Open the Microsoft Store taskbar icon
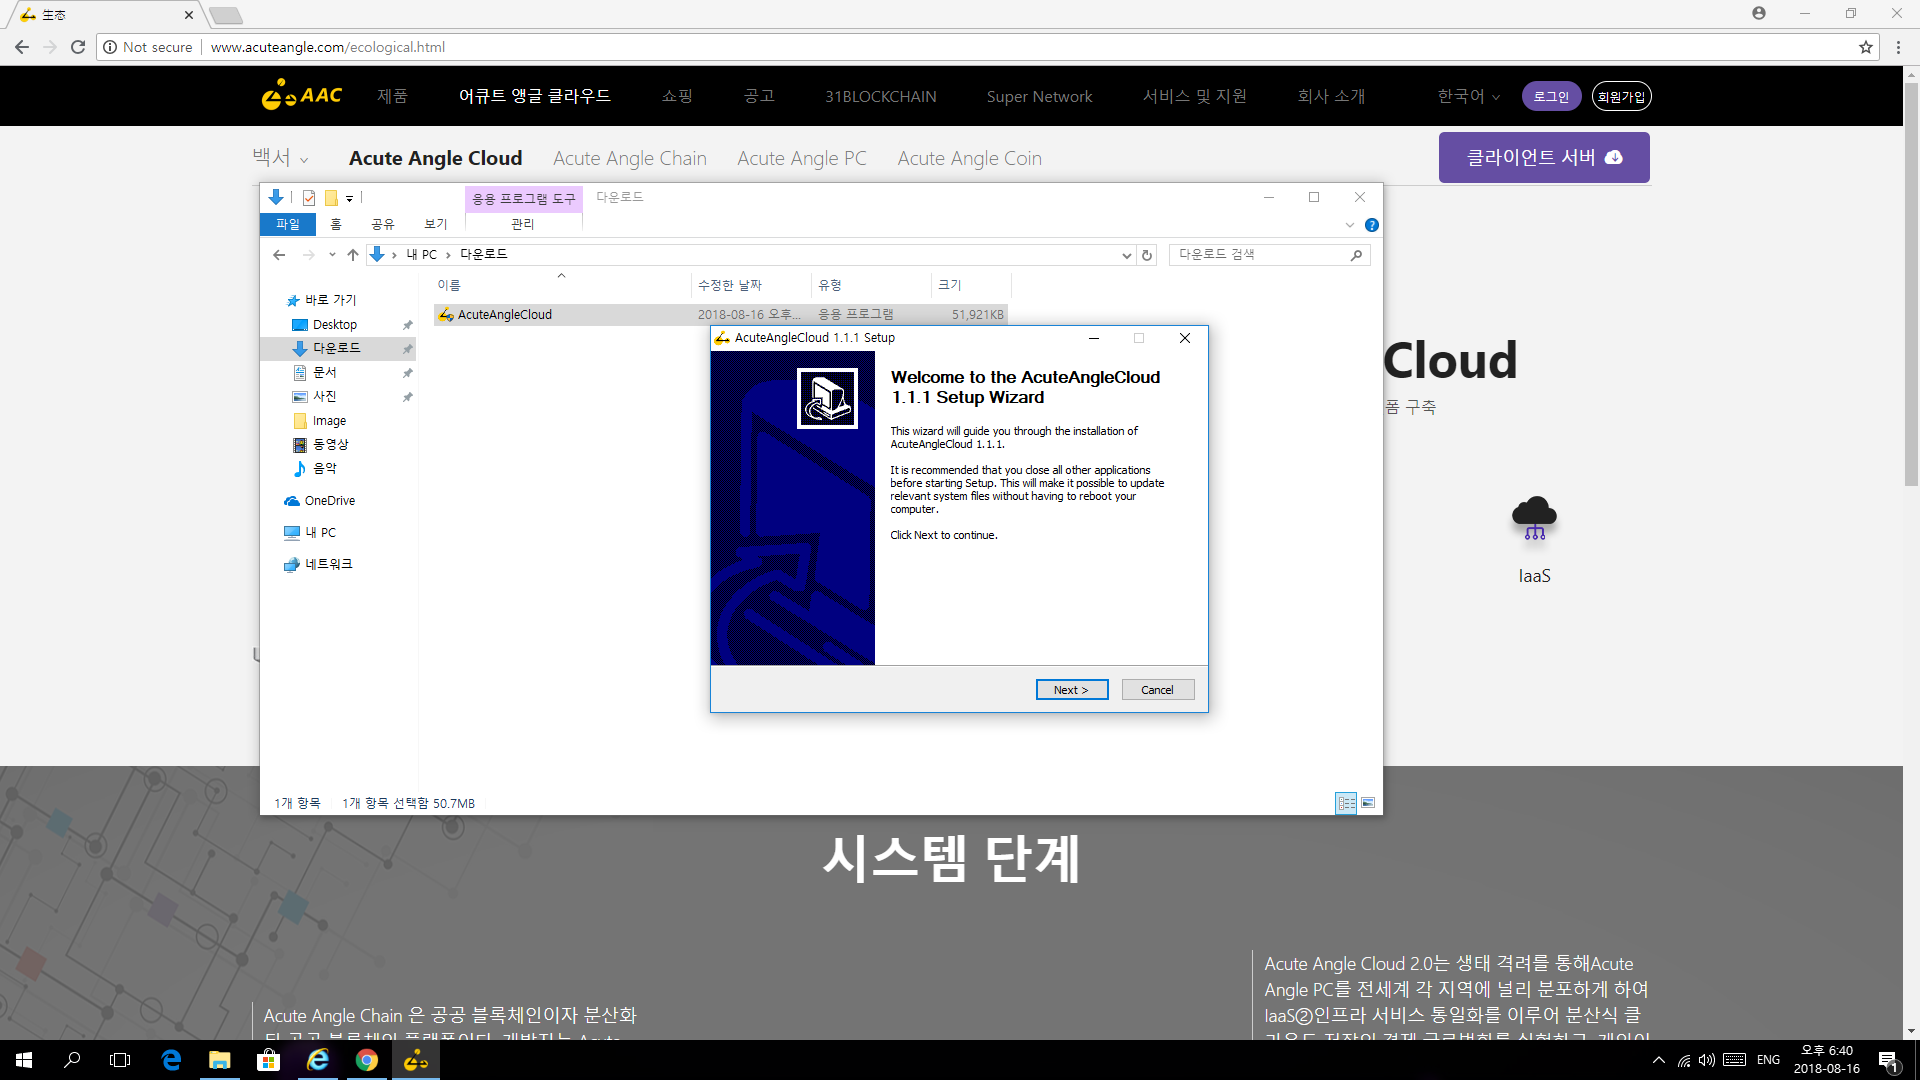 [268, 1060]
